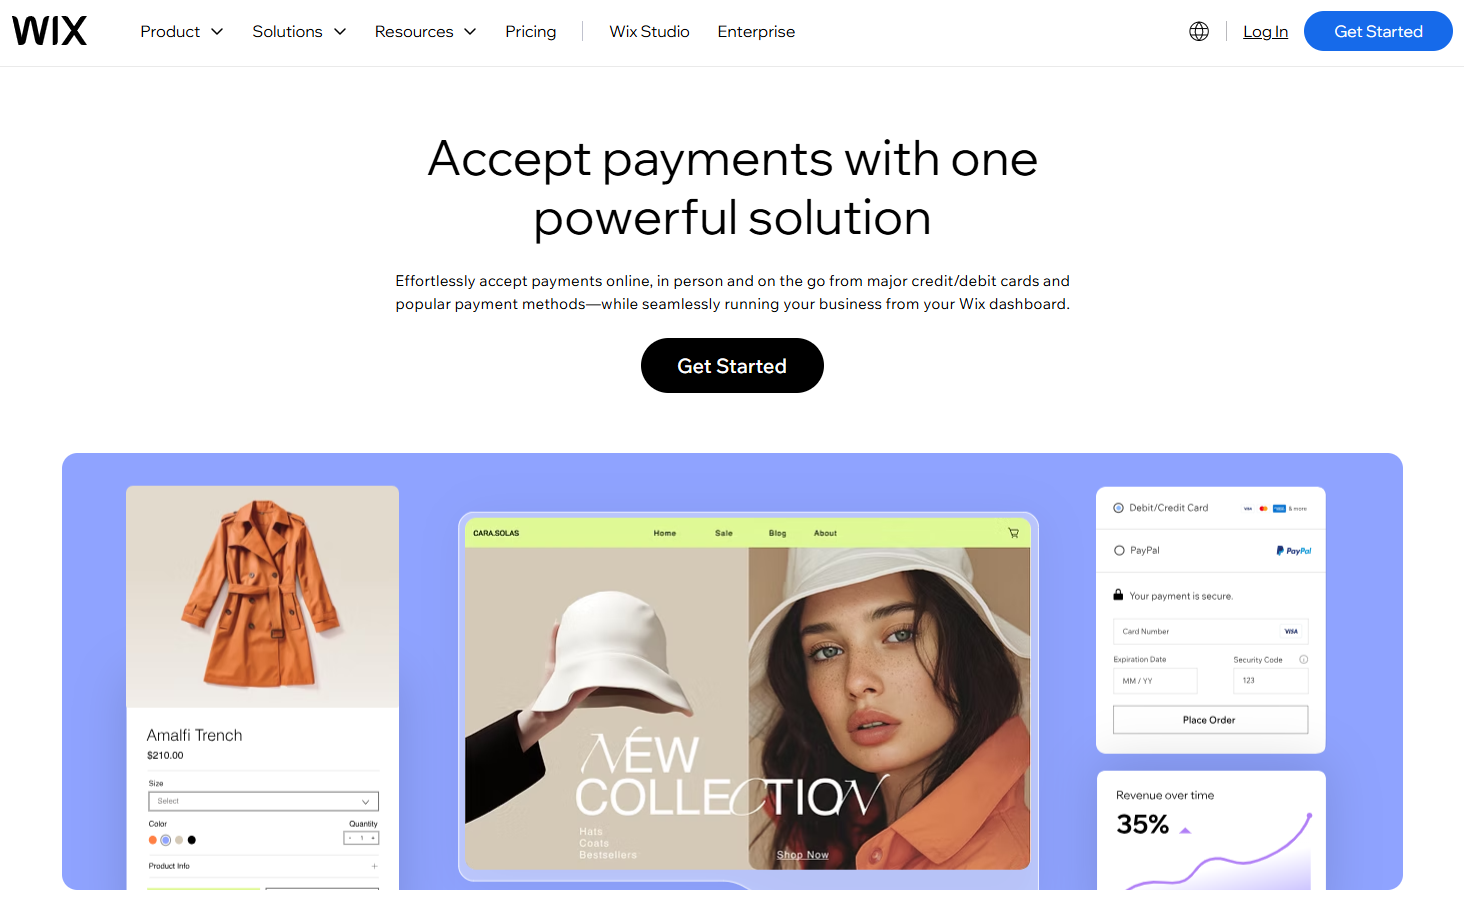Click the PayPal logo in the payment panel
1464x911 pixels.
tap(1294, 551)
